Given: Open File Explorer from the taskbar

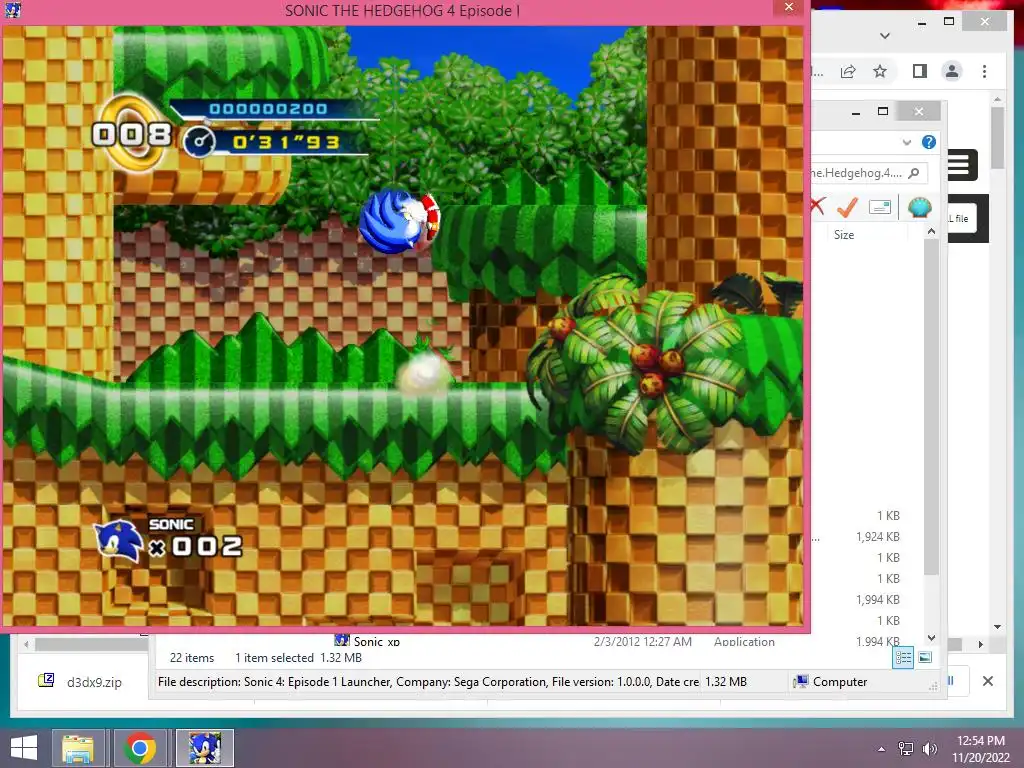Looking at the screenshot, I should pos(78,748).
